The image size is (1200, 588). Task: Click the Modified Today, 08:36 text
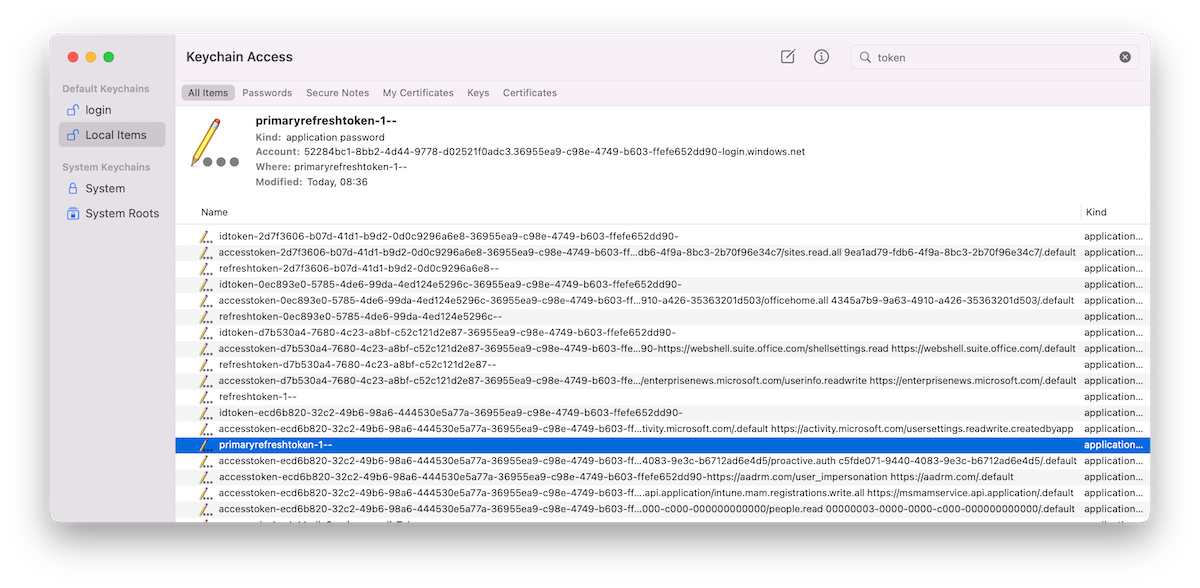pyautogui.click(x=312, y=182)
